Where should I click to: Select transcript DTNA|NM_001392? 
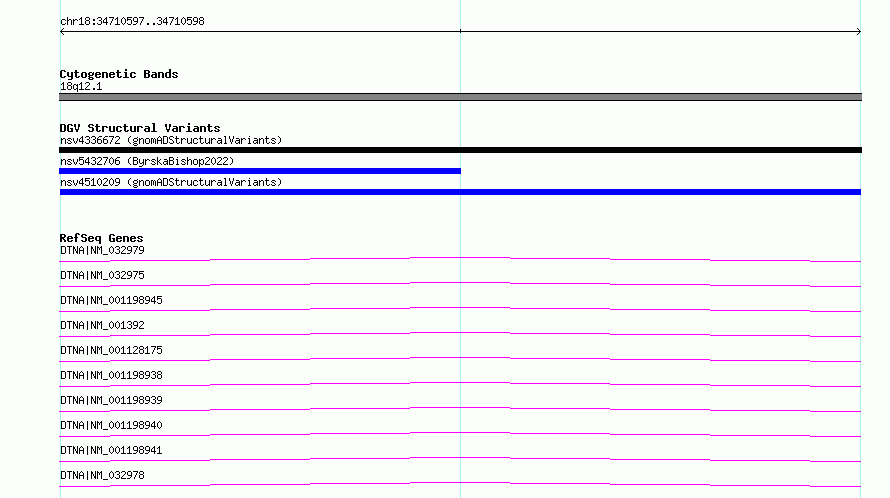102,325
